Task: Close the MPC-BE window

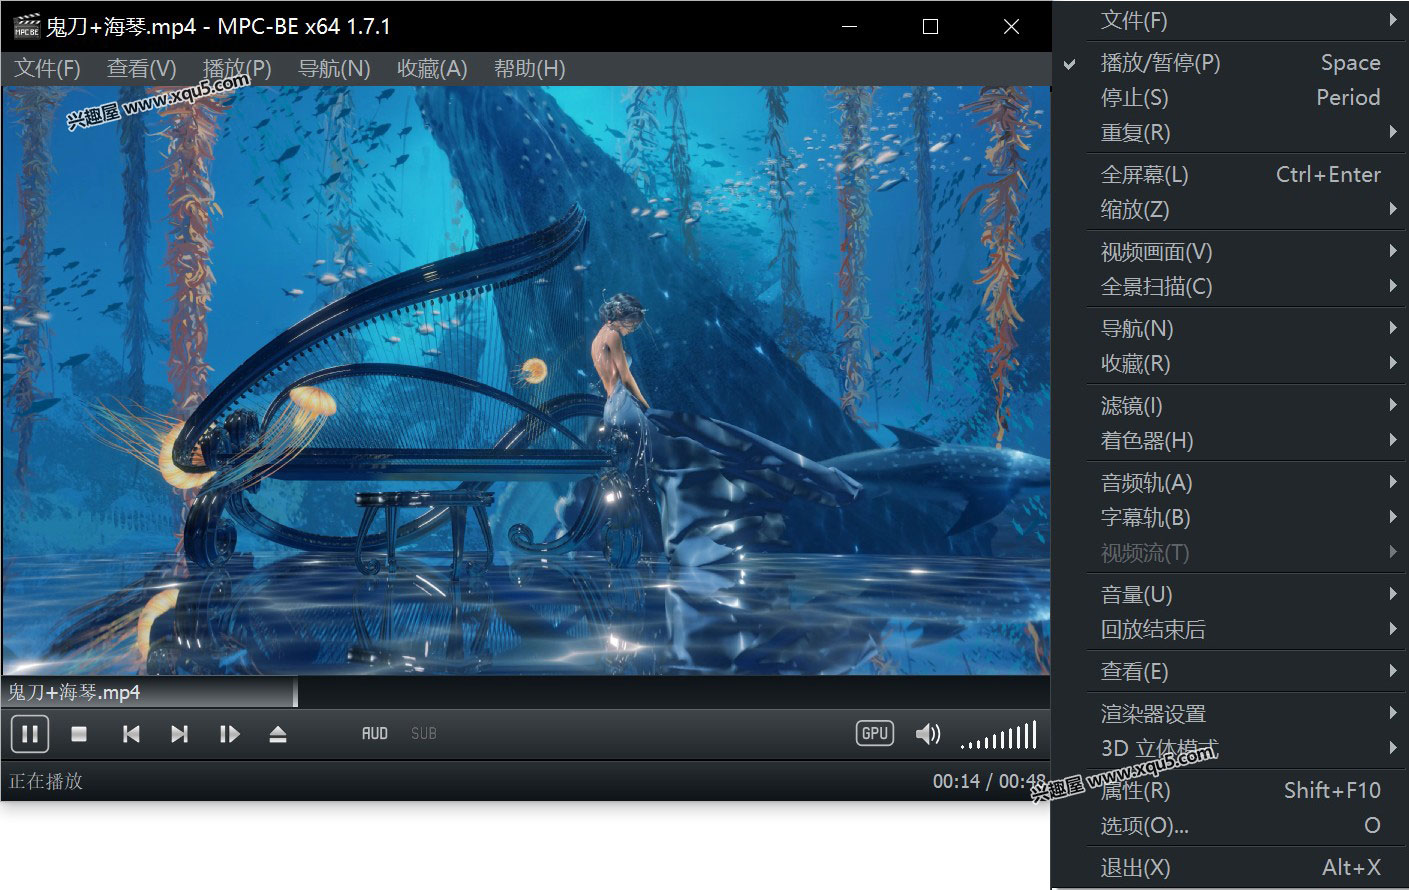Action: (1012, 27)
